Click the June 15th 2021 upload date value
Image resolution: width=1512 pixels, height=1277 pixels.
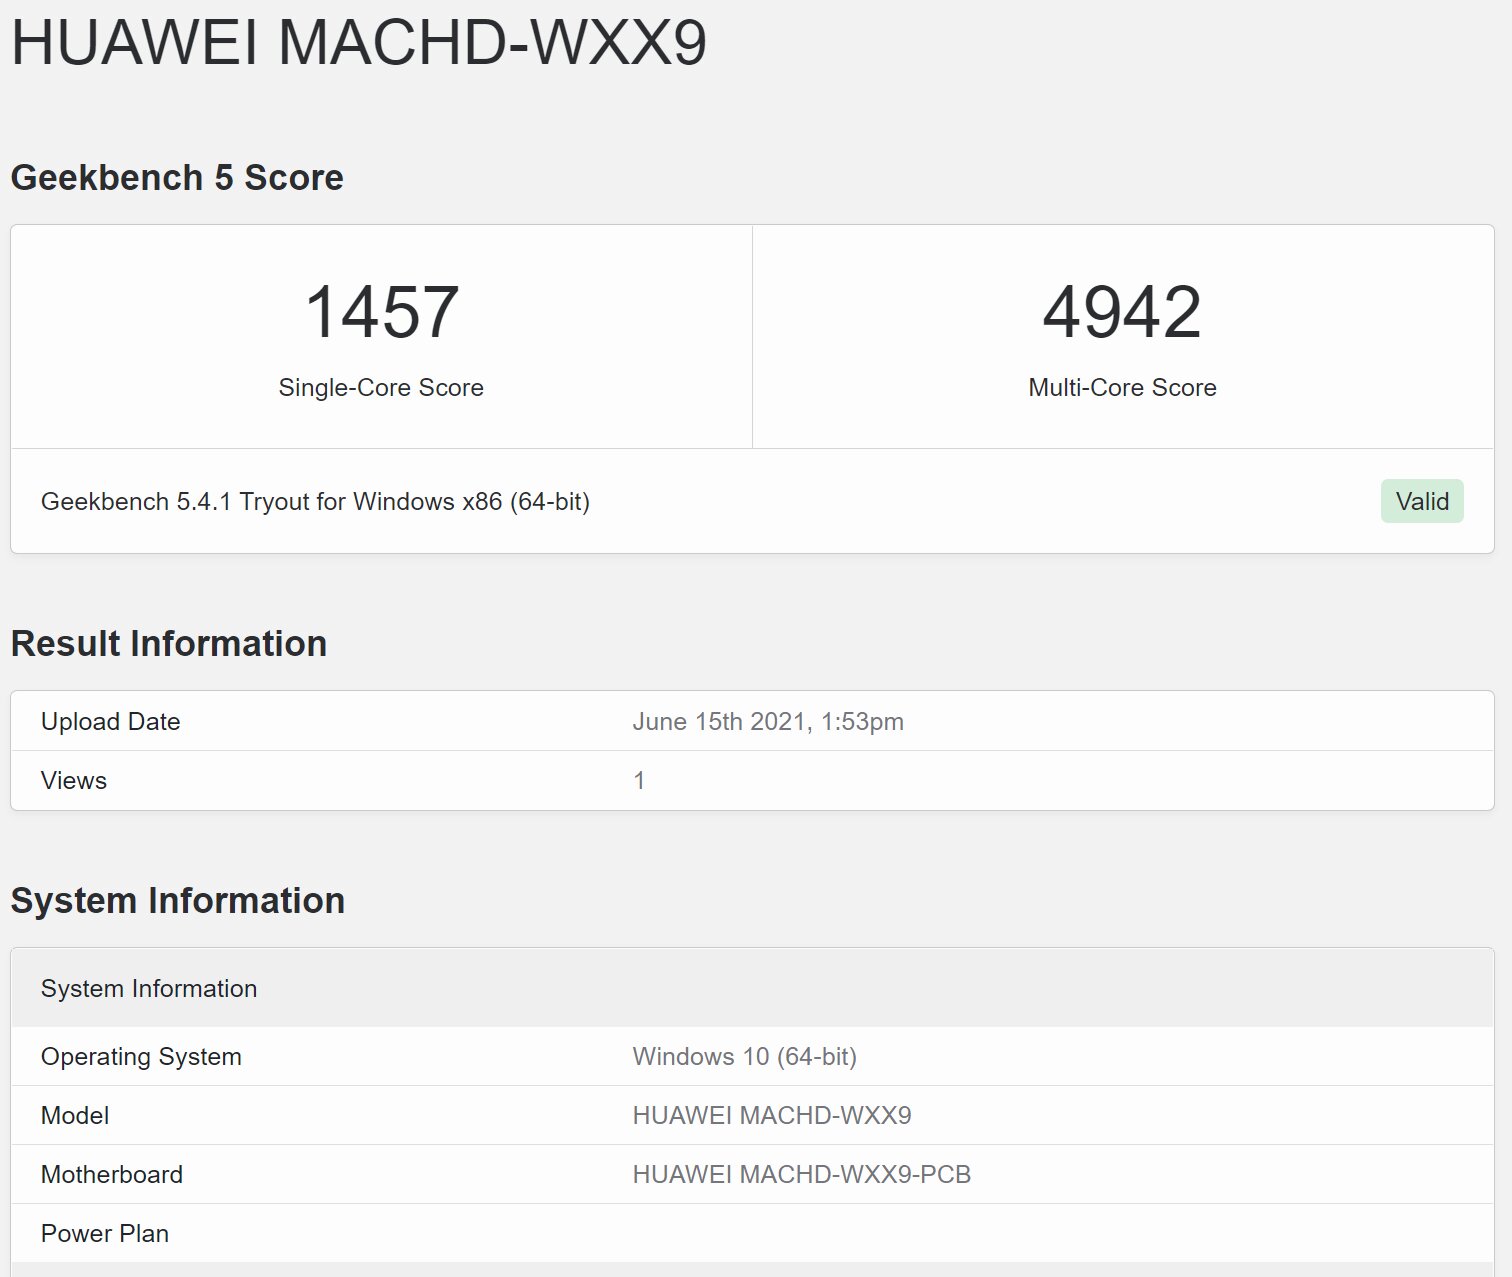[x=767, y=722]
